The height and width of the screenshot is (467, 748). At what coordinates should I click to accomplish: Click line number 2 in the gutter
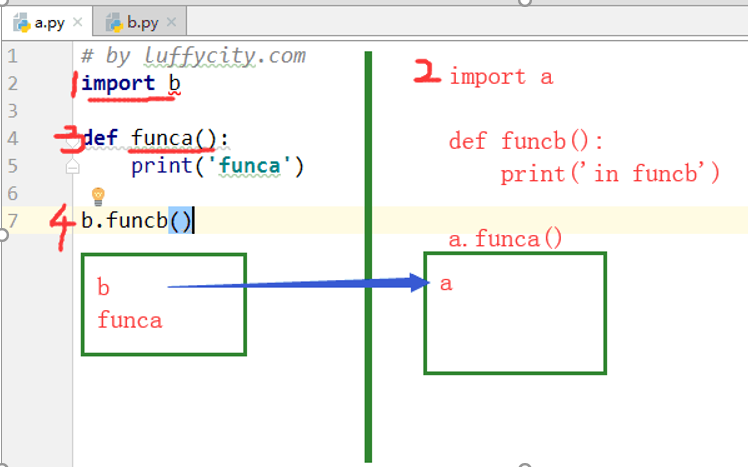pos(13,84)
